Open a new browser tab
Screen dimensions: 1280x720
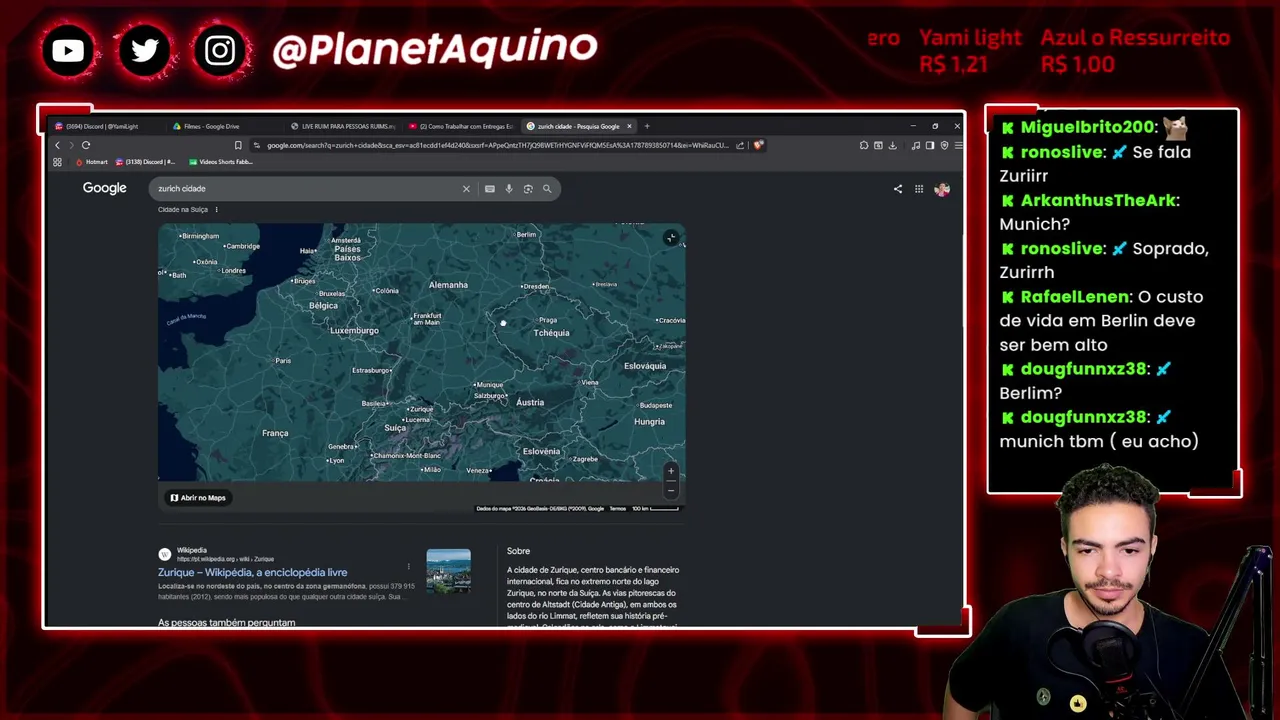(x=647, y=126)
